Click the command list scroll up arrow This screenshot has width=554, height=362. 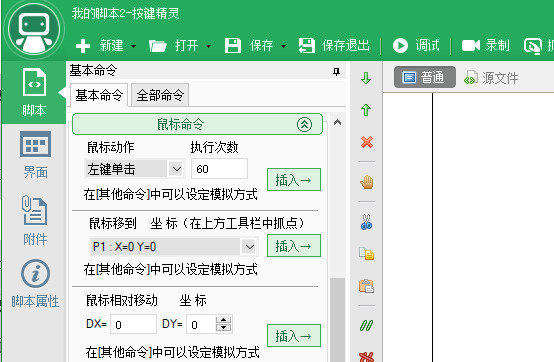[337, 123]
